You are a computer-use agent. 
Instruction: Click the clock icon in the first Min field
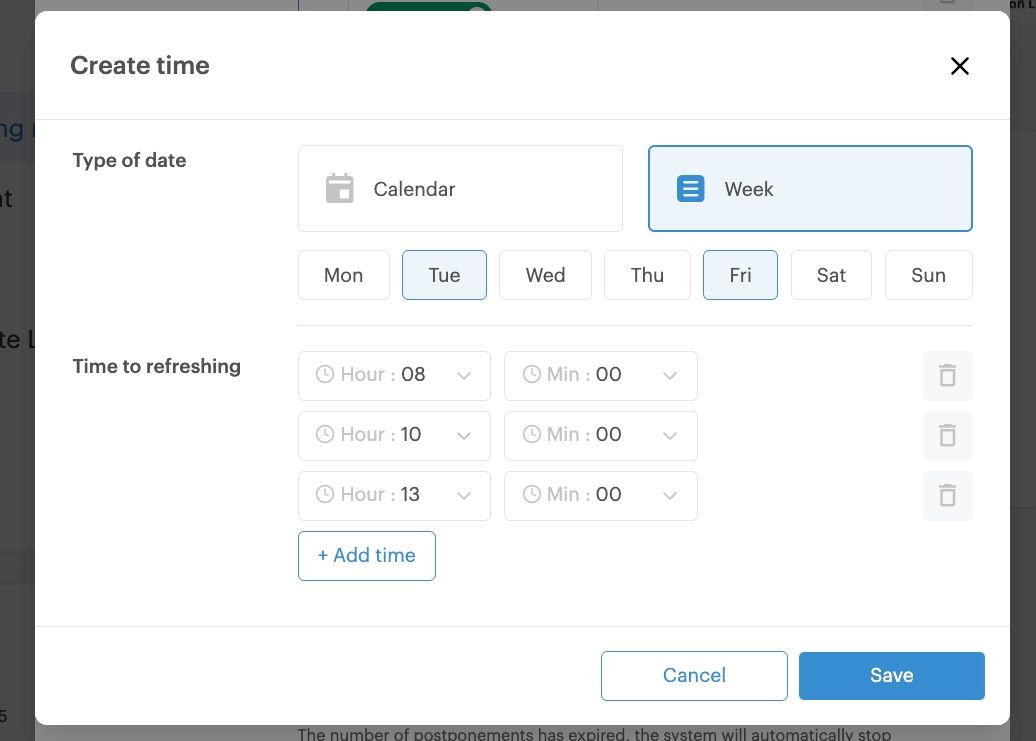click(530, 375)
